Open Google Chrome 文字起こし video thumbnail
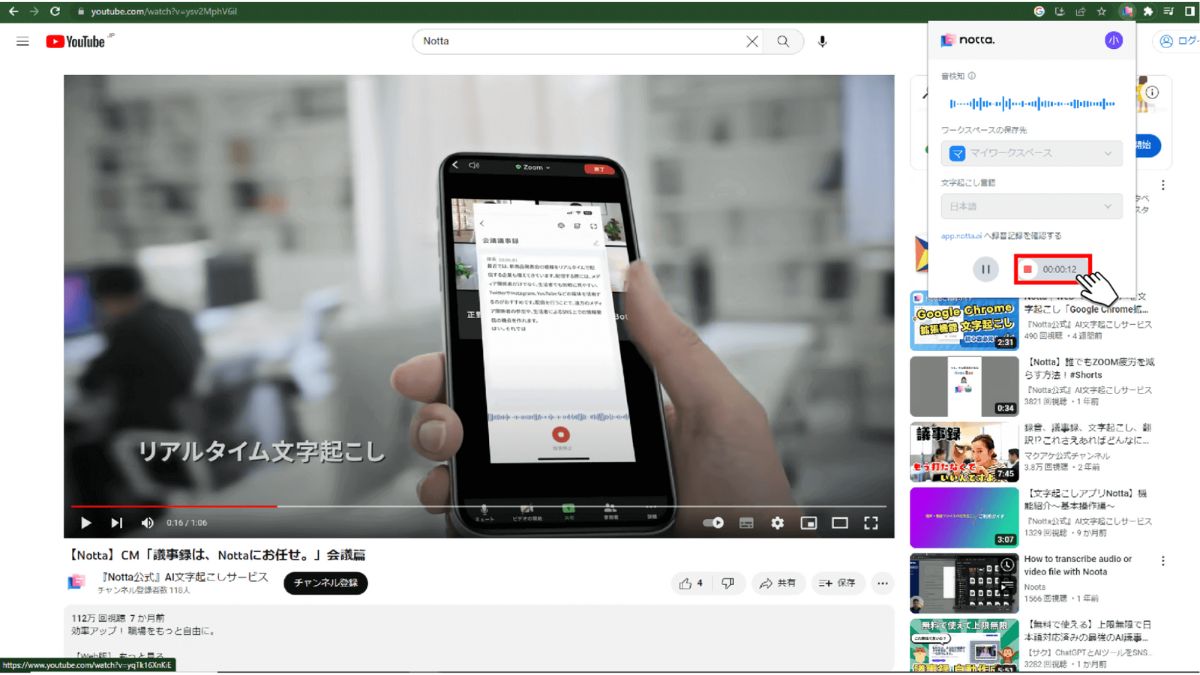This screenshot has width=1200, height=675. point(962,320)
